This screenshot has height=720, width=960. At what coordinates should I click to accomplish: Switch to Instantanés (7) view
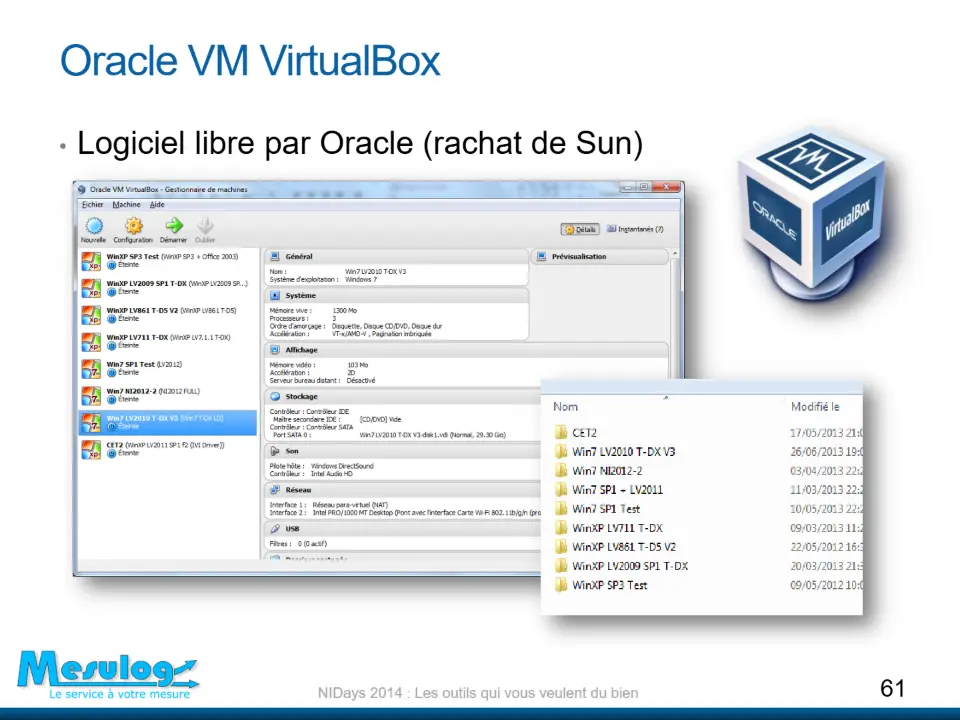click(x=635, y=229)
